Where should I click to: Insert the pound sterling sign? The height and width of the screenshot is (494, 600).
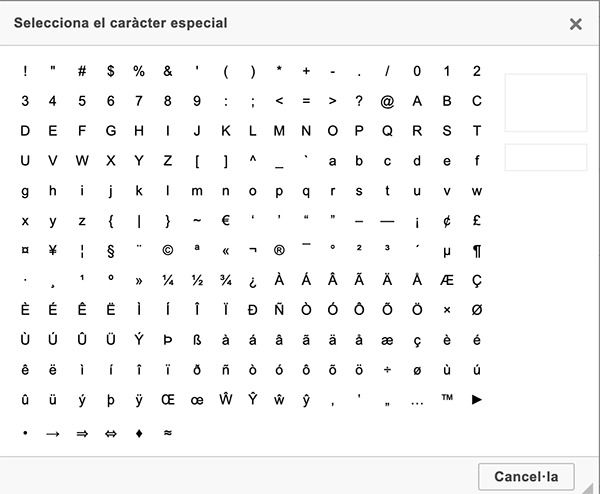477,221
